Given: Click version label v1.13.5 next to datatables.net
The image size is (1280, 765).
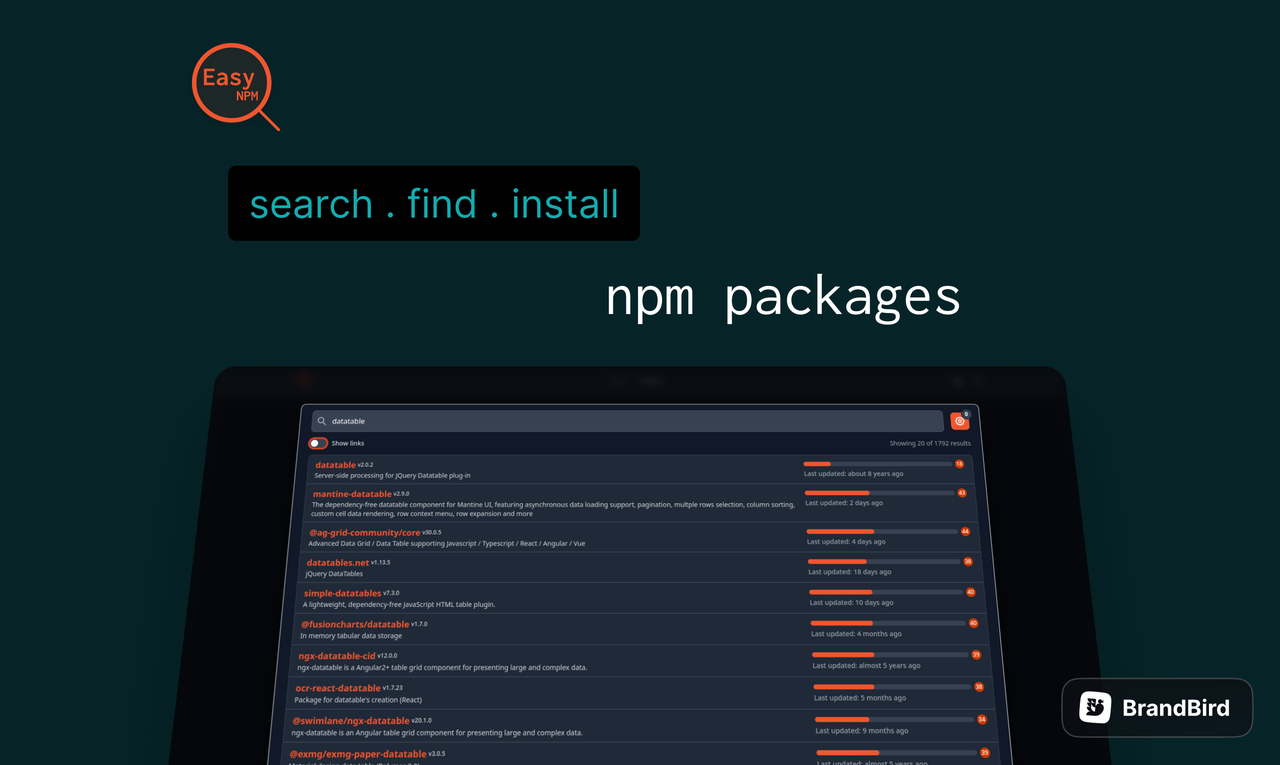Looking at the screenshot, I should (x=380, y=562).
